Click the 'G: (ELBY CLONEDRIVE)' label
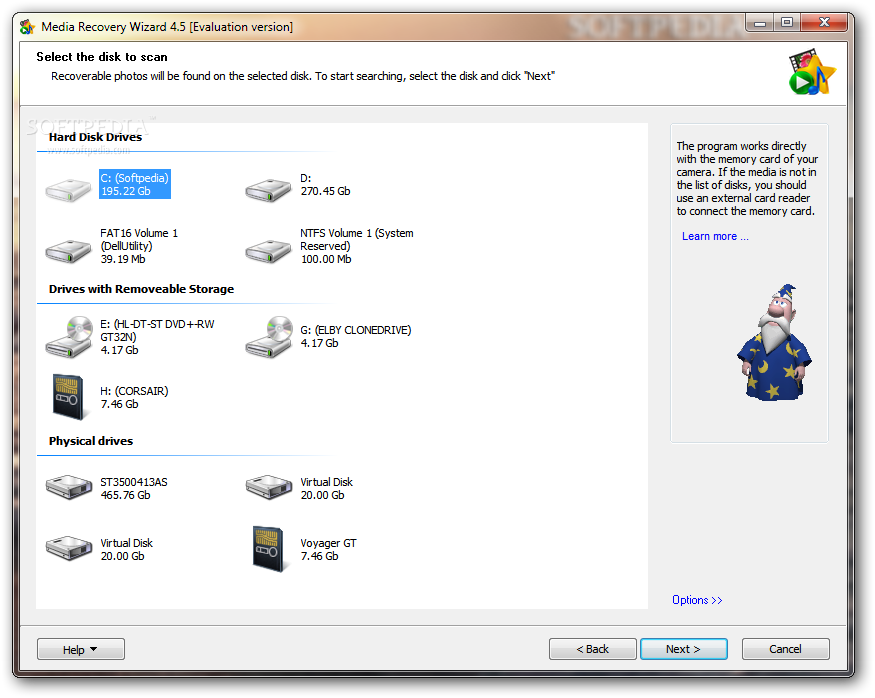This screenshot has height=698, width=875. tap(355, 330)
